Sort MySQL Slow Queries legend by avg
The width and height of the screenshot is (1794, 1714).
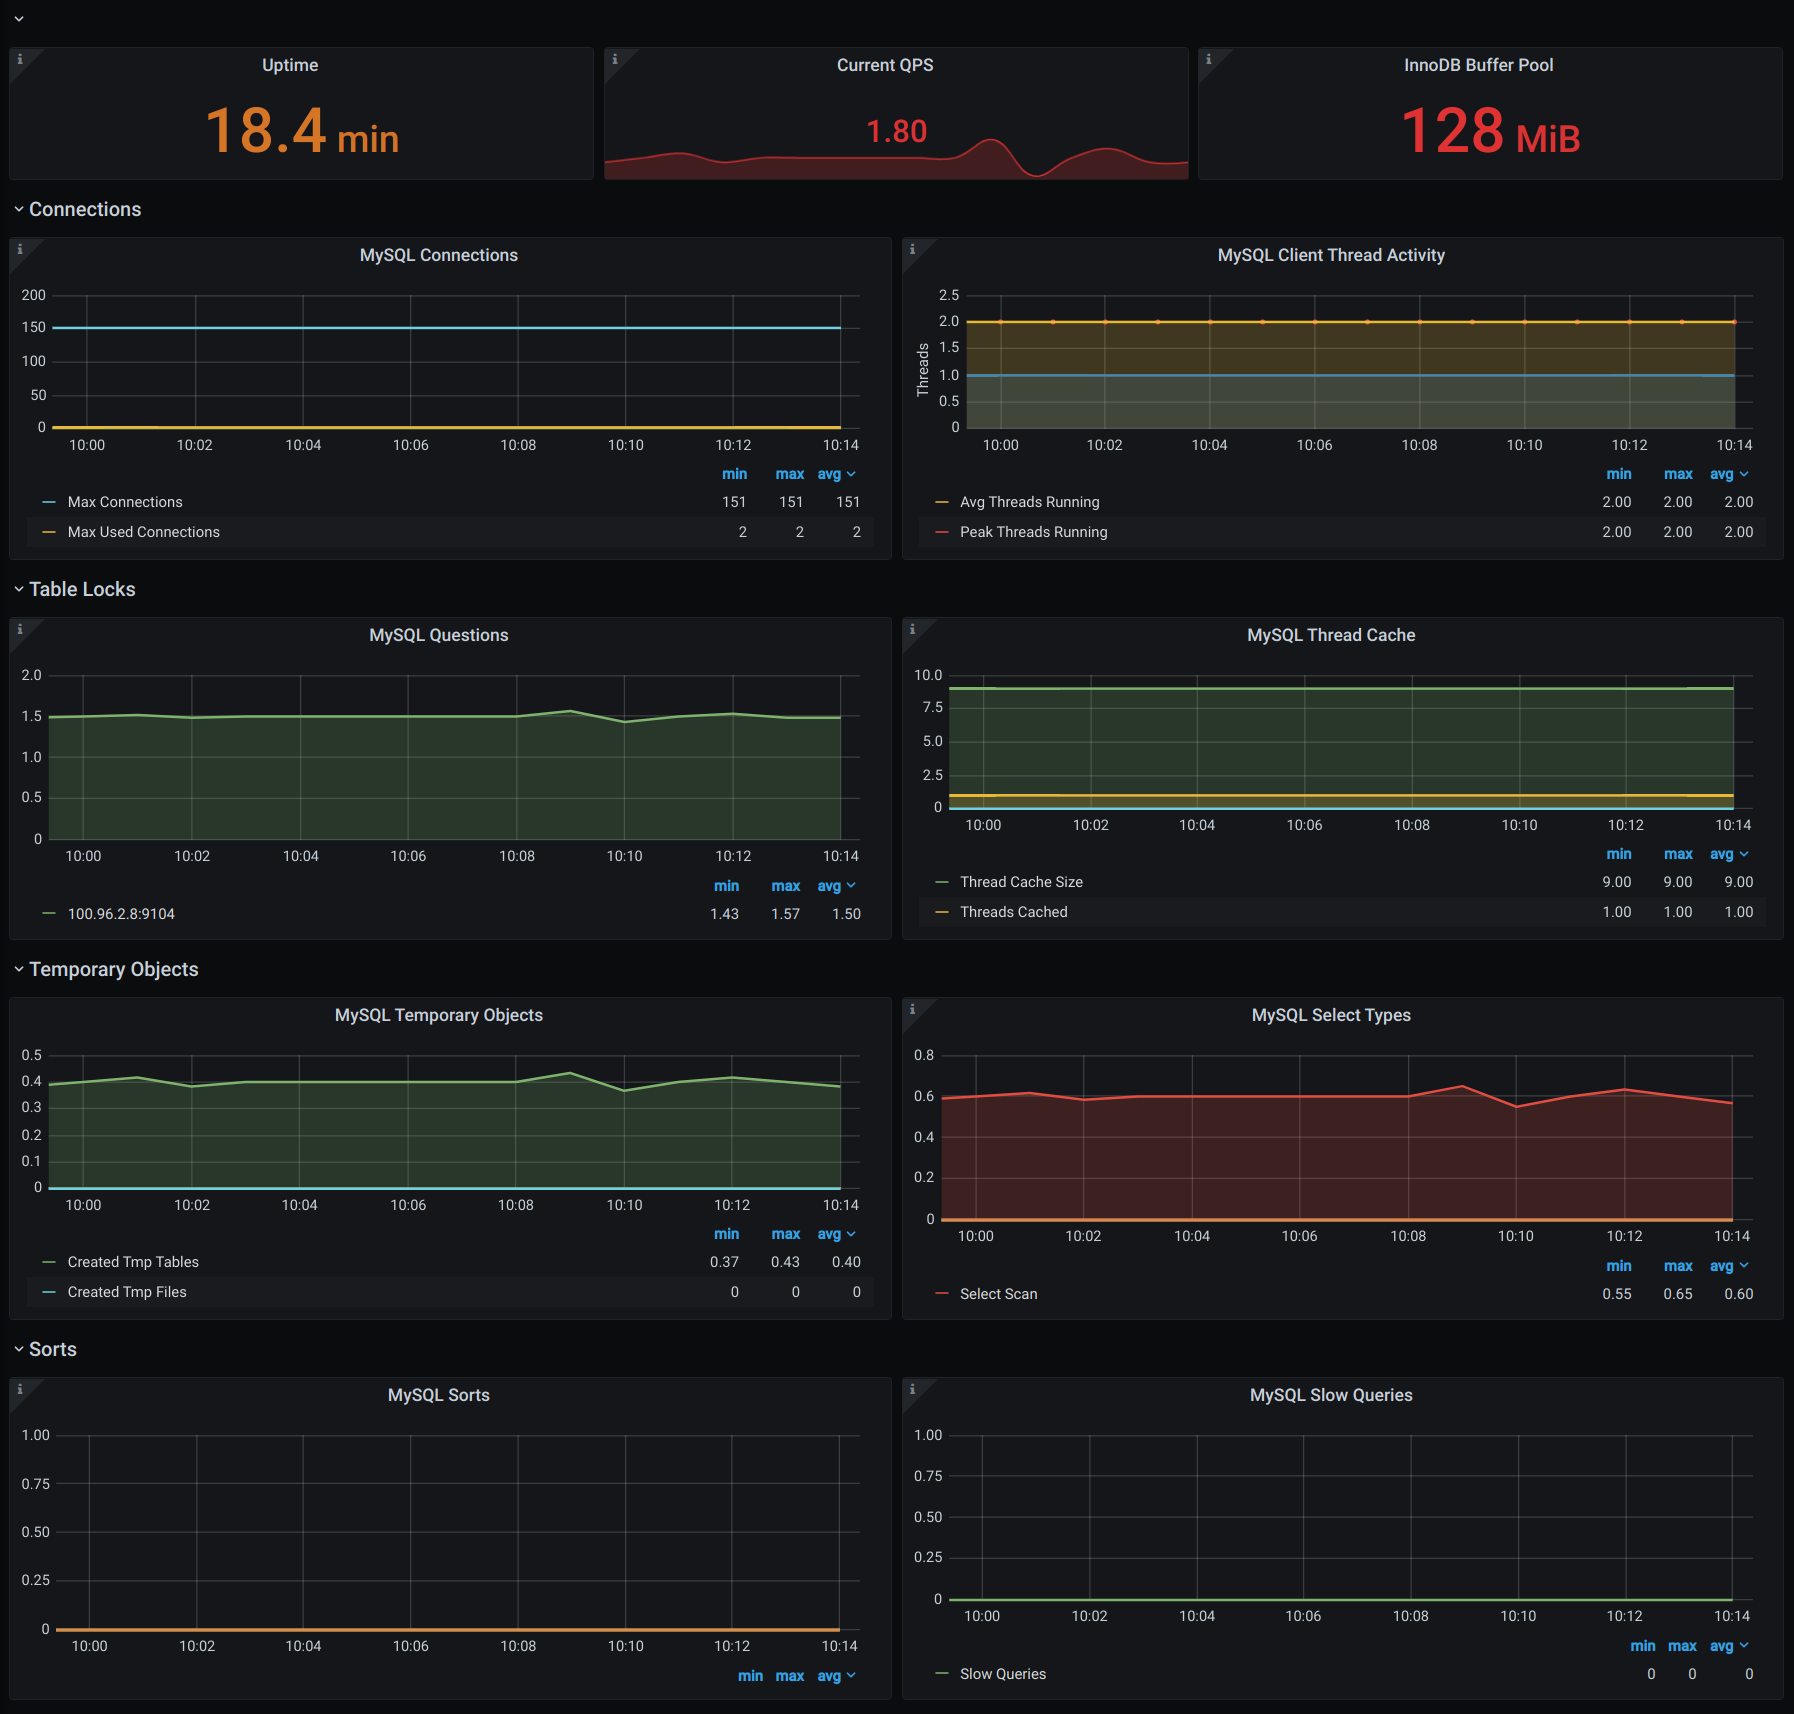(1729, 1646)
